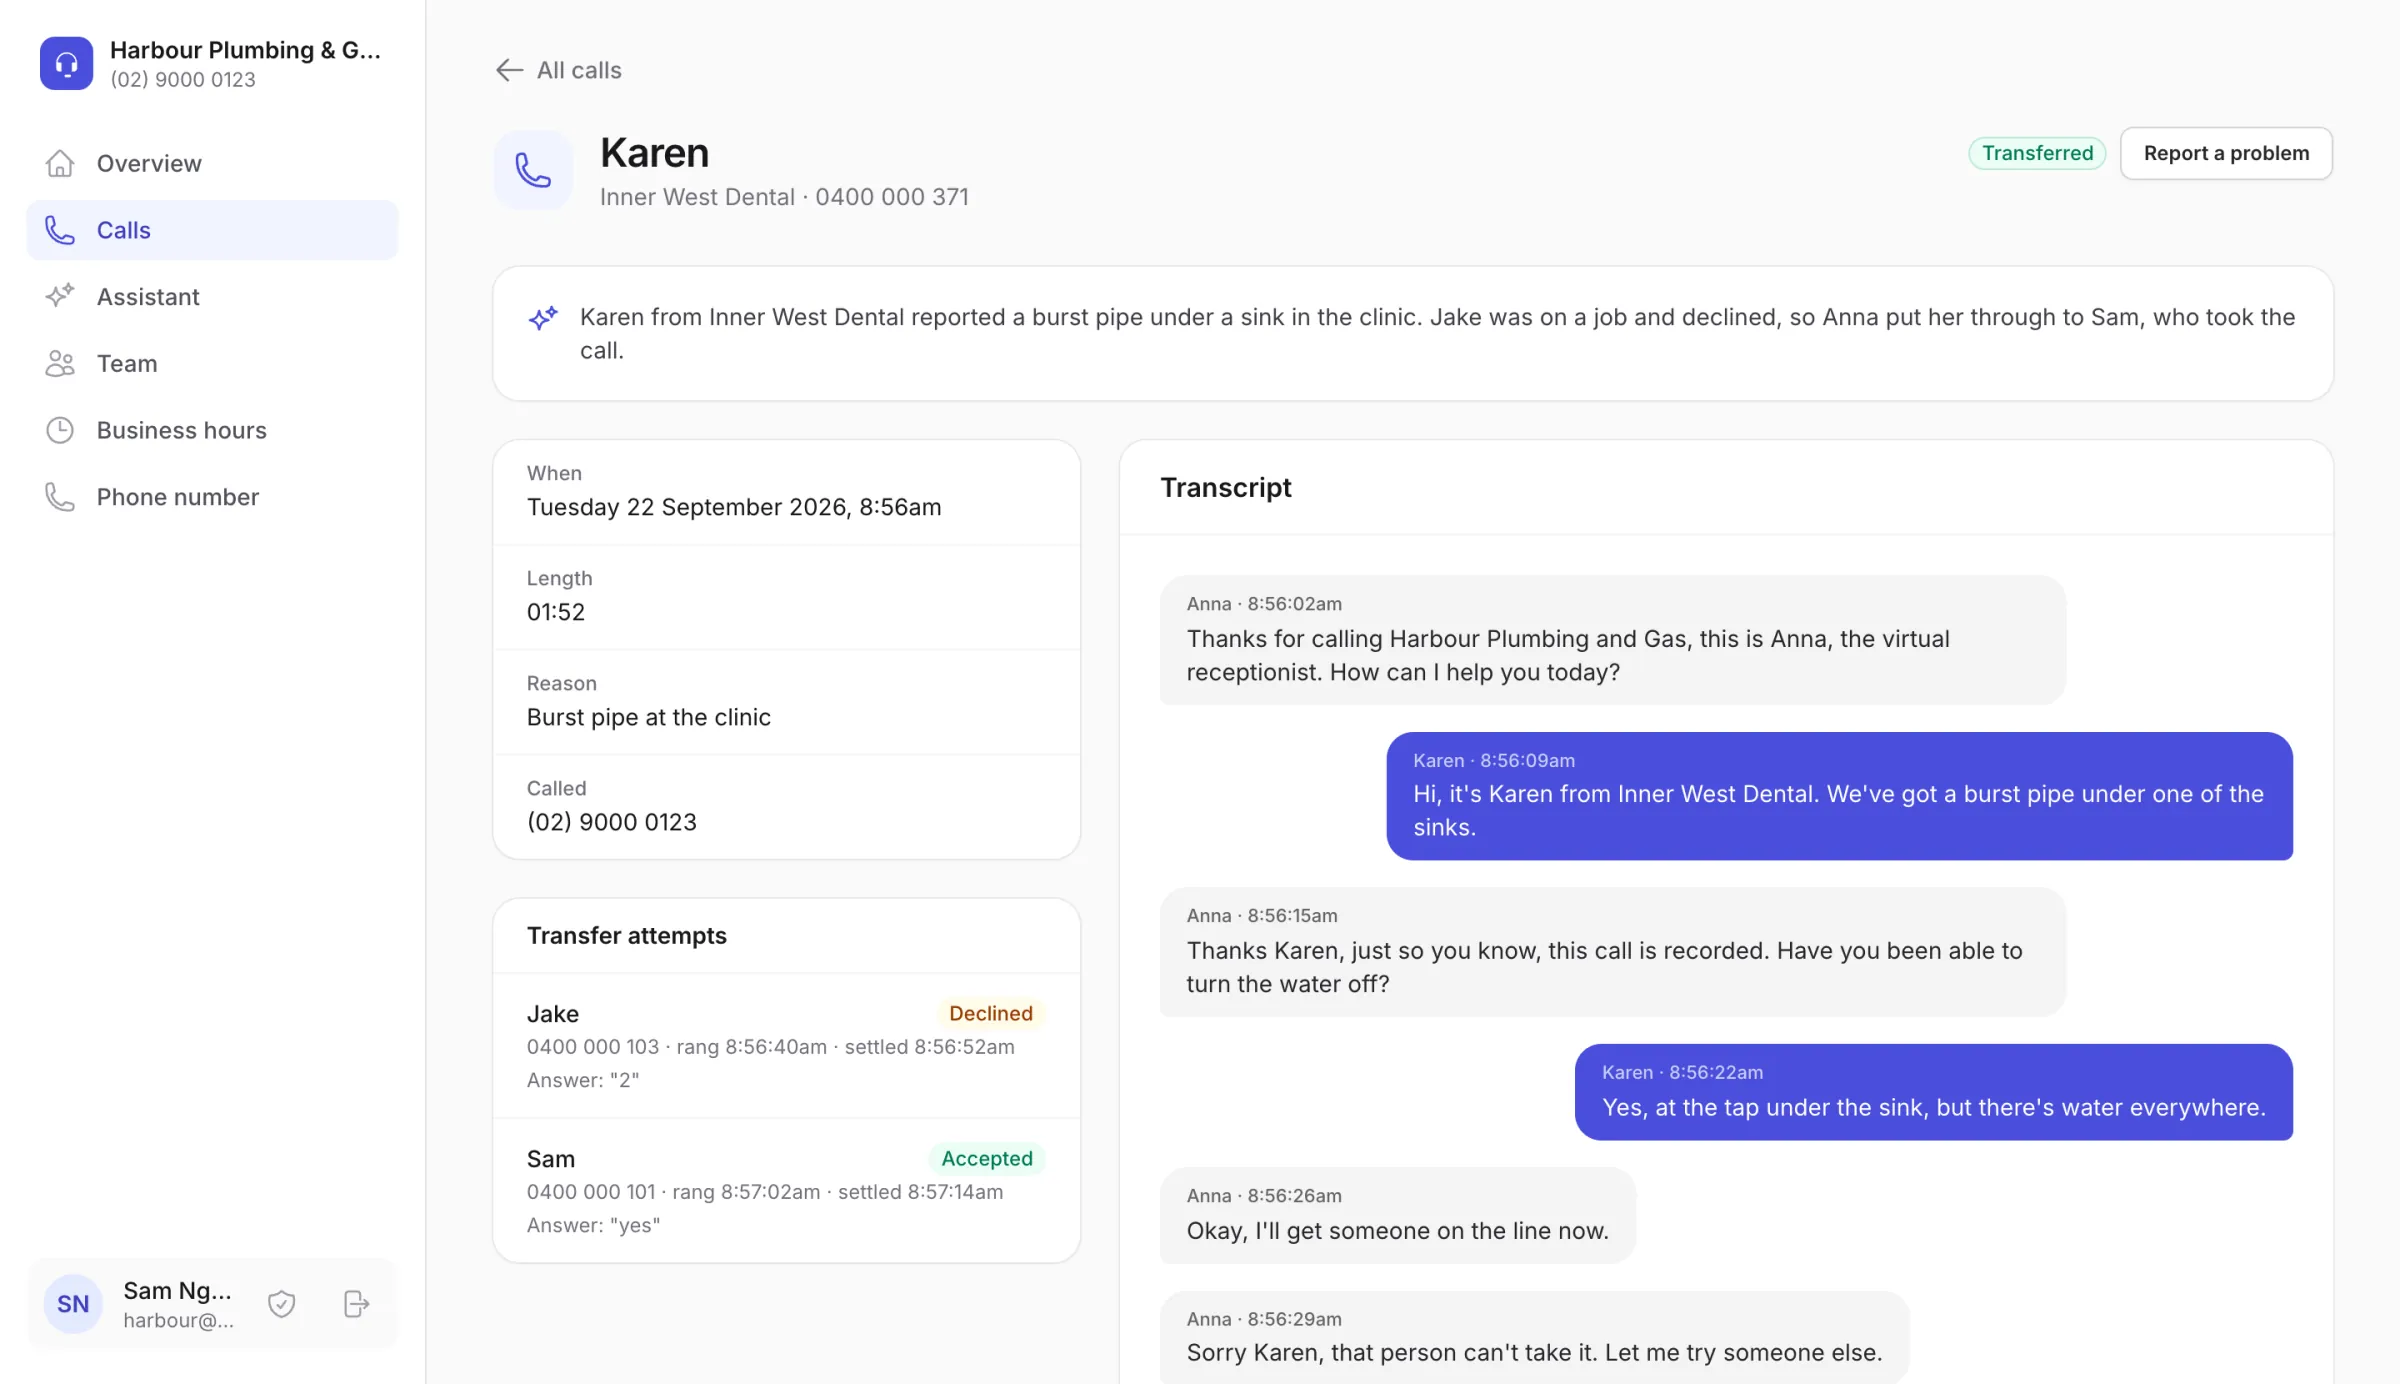This screenshot has width=2400, height=1384.
Task: Click Karen's message about the burst pipe
Action: pos(1839,796)
